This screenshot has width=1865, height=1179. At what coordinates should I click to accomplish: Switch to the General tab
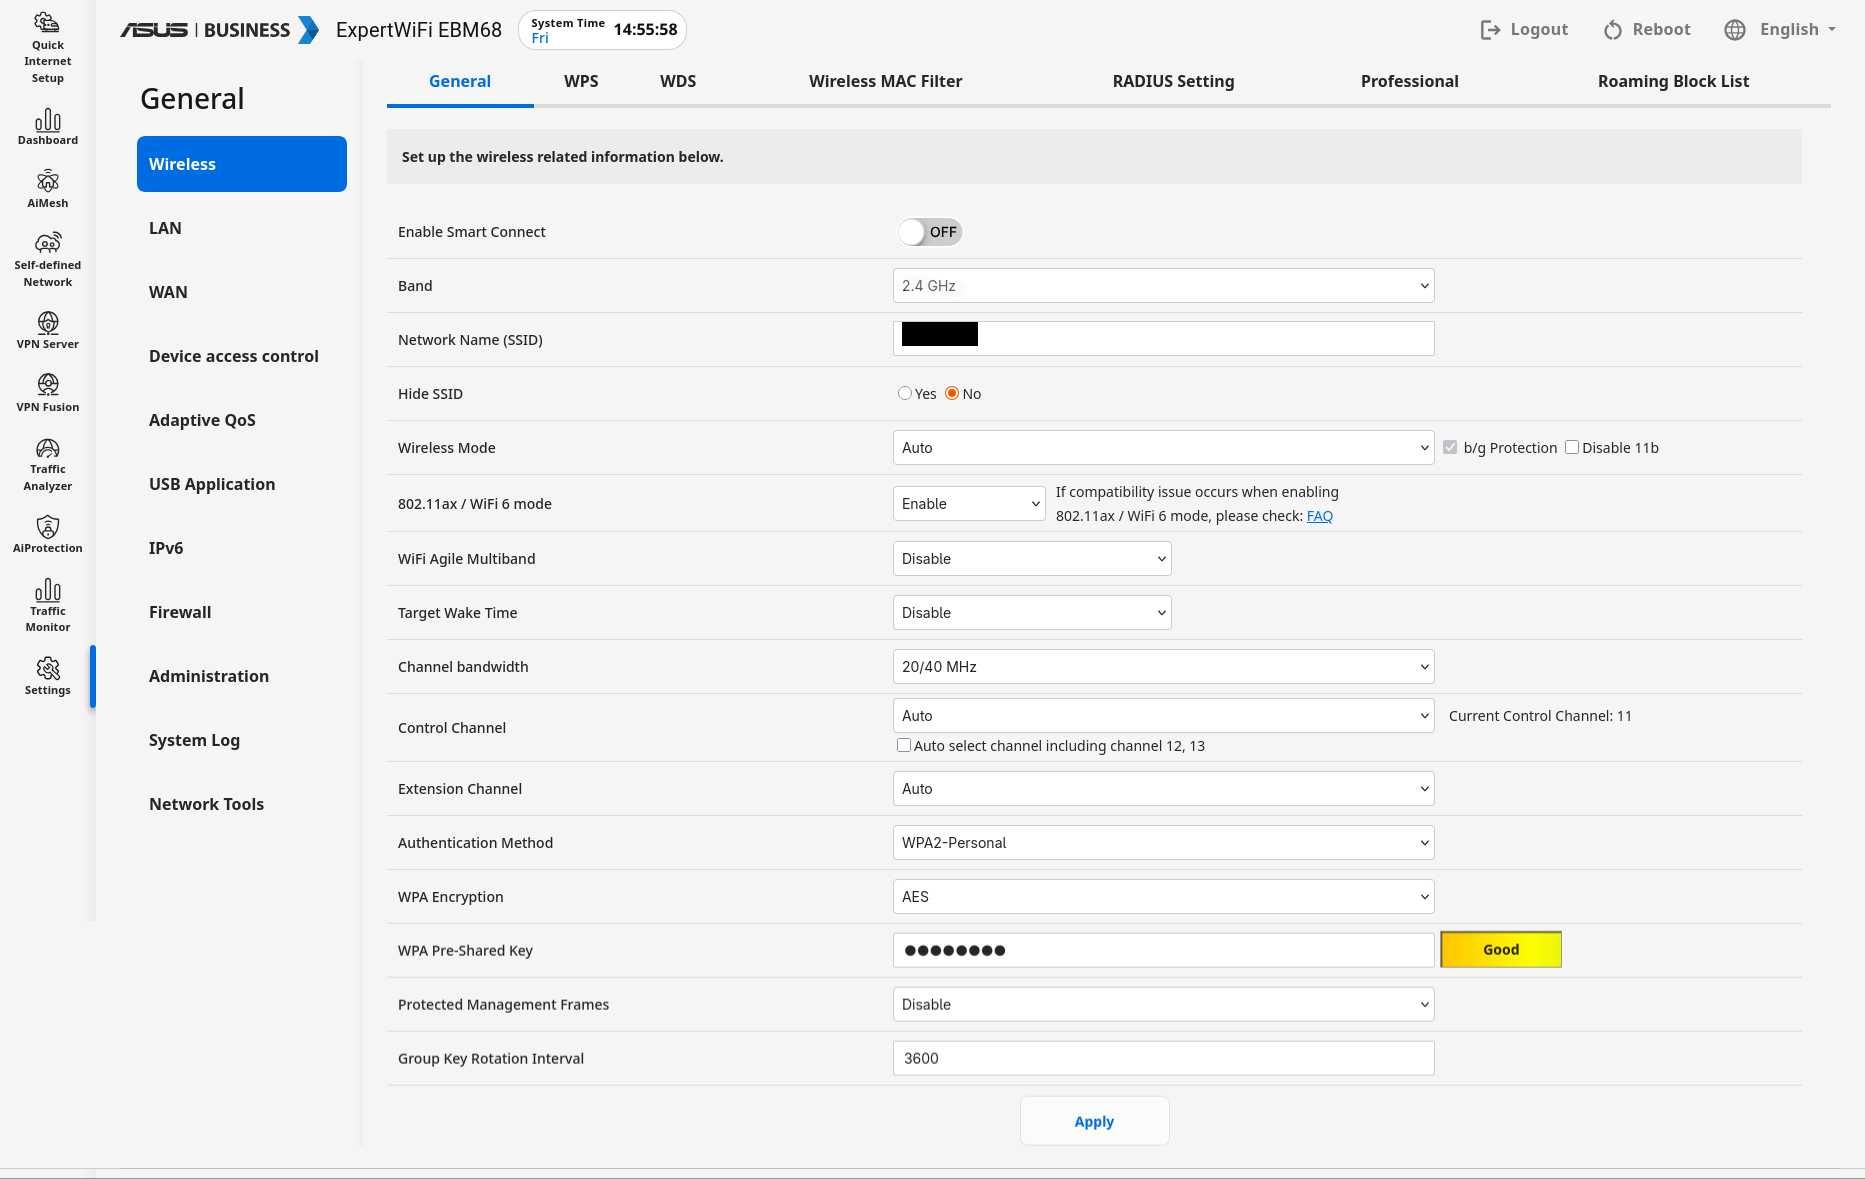pos(460,82)
